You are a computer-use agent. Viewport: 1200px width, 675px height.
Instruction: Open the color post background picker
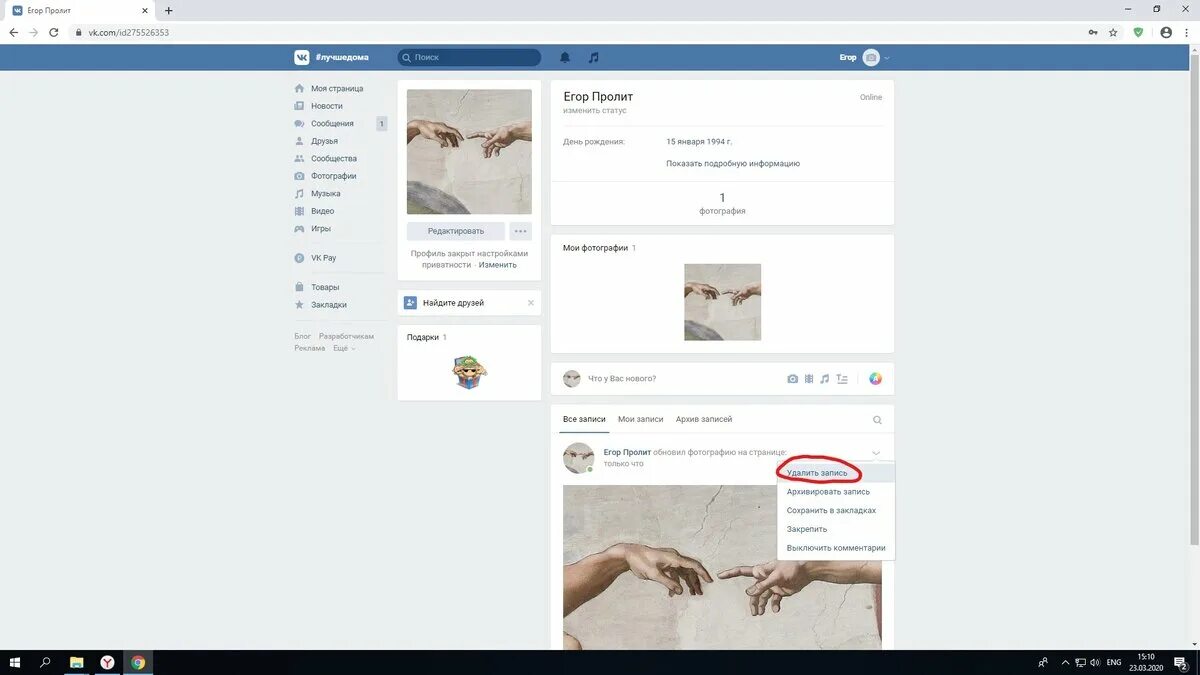tap(875, 379)
